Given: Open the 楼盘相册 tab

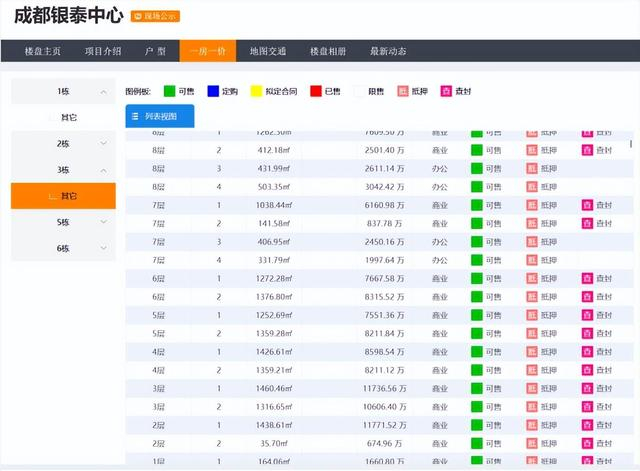Looking at the screenshot, I should point(328,51).
